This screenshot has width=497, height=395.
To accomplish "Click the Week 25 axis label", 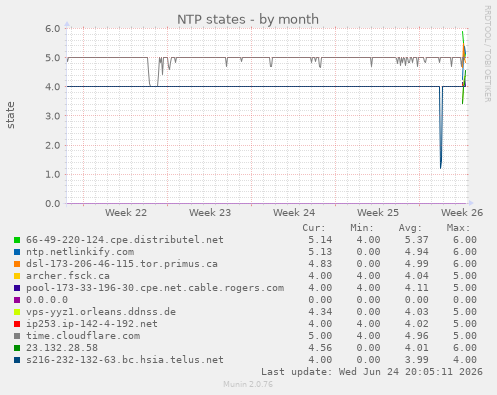I will [x=378, y=213].
